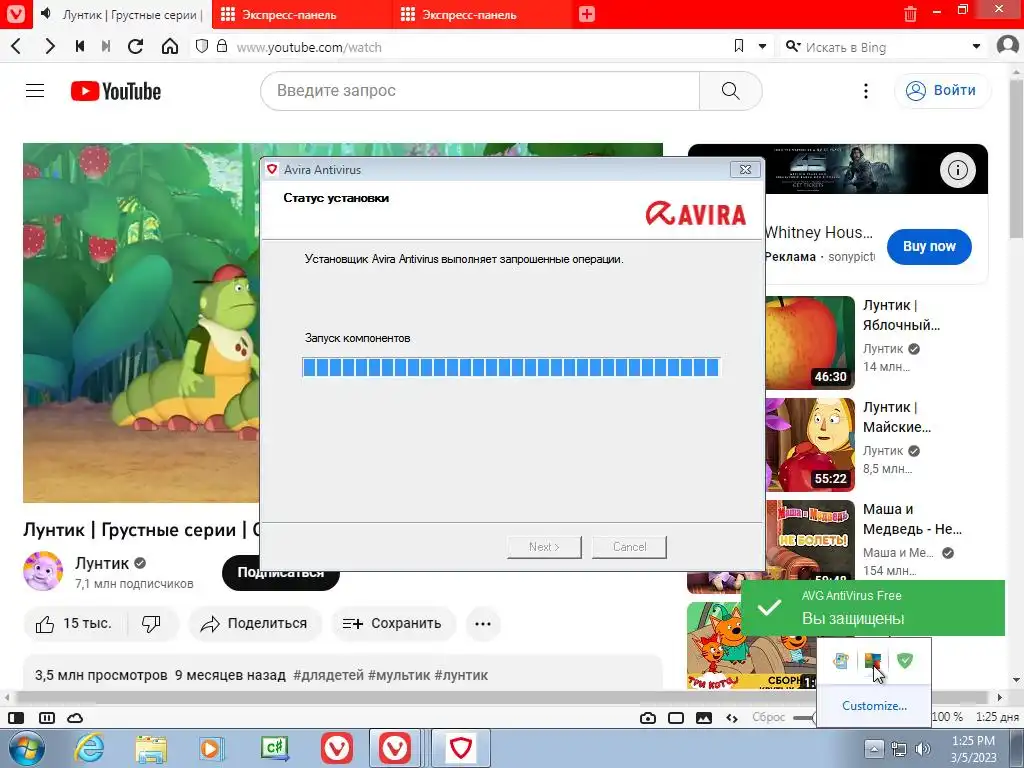Go back in browser history
The image size is (1024, 768).
tap(16, 46)
